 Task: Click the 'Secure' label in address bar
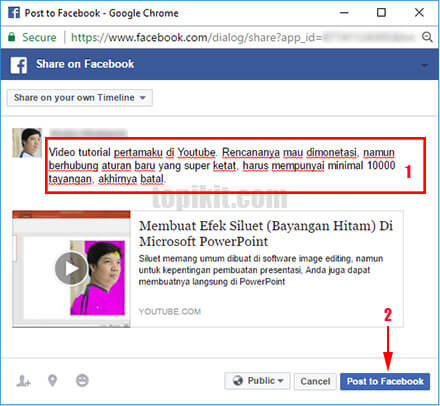click(39, 37)
